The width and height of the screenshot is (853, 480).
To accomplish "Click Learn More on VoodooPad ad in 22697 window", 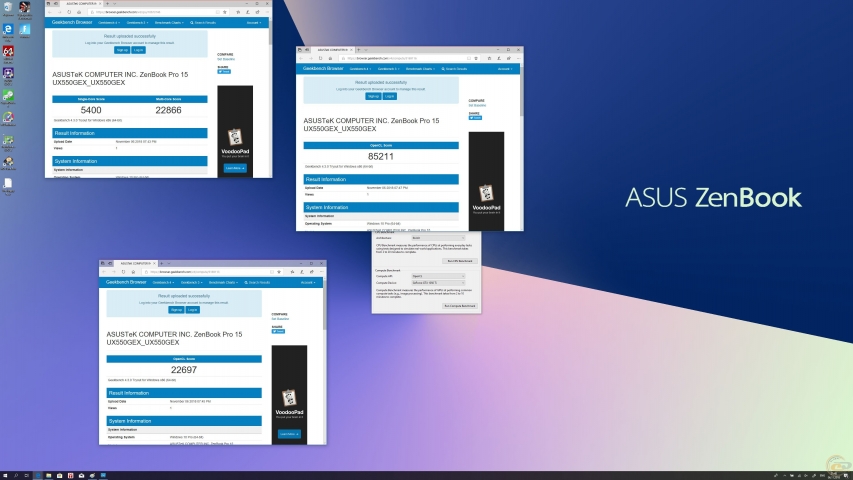I will point(289,434).
